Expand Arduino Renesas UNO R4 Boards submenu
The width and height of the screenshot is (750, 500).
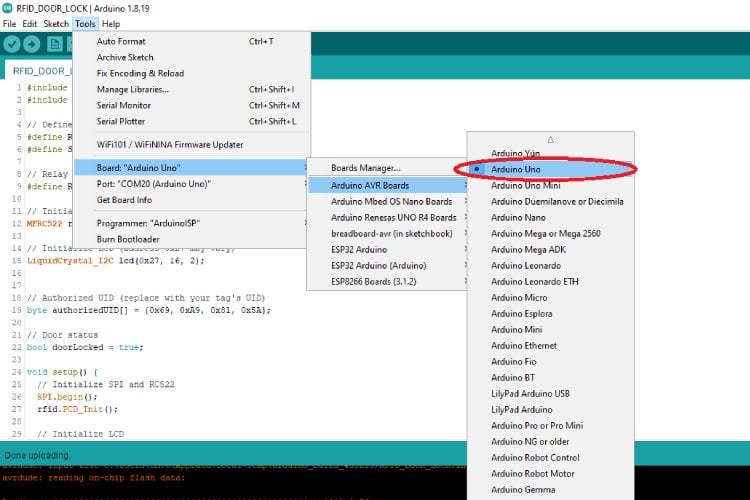388,218
